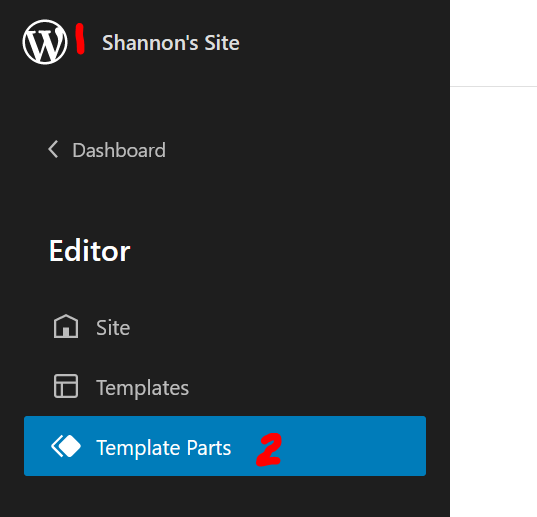Click sidebar space between Dashboard and Editor
This screenshot has width=537, height=517.
tap(225, 199)
